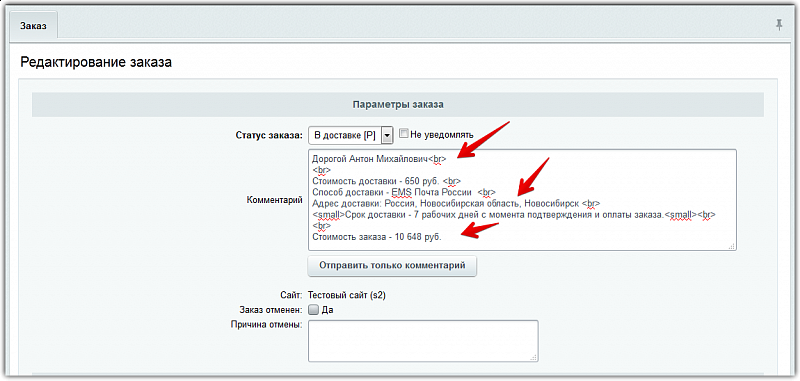The height and width of the screenshot is (381, 800).
Task: Click the Комментарий field label
Action: pyautogui.click(x=274, y=200)
